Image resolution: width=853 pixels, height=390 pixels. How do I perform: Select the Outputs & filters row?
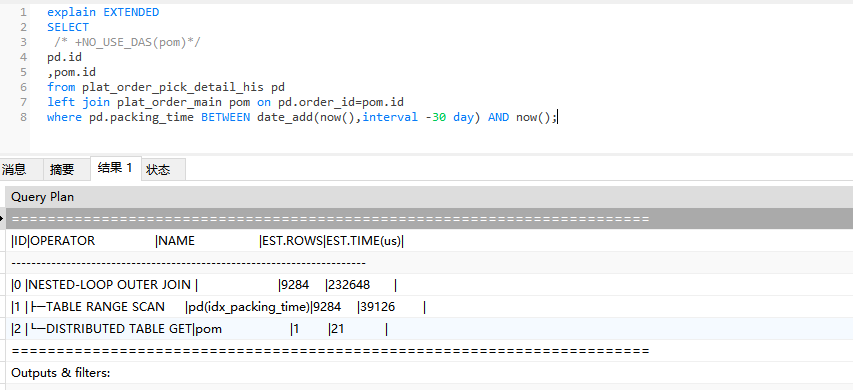(x=429, y=373)
